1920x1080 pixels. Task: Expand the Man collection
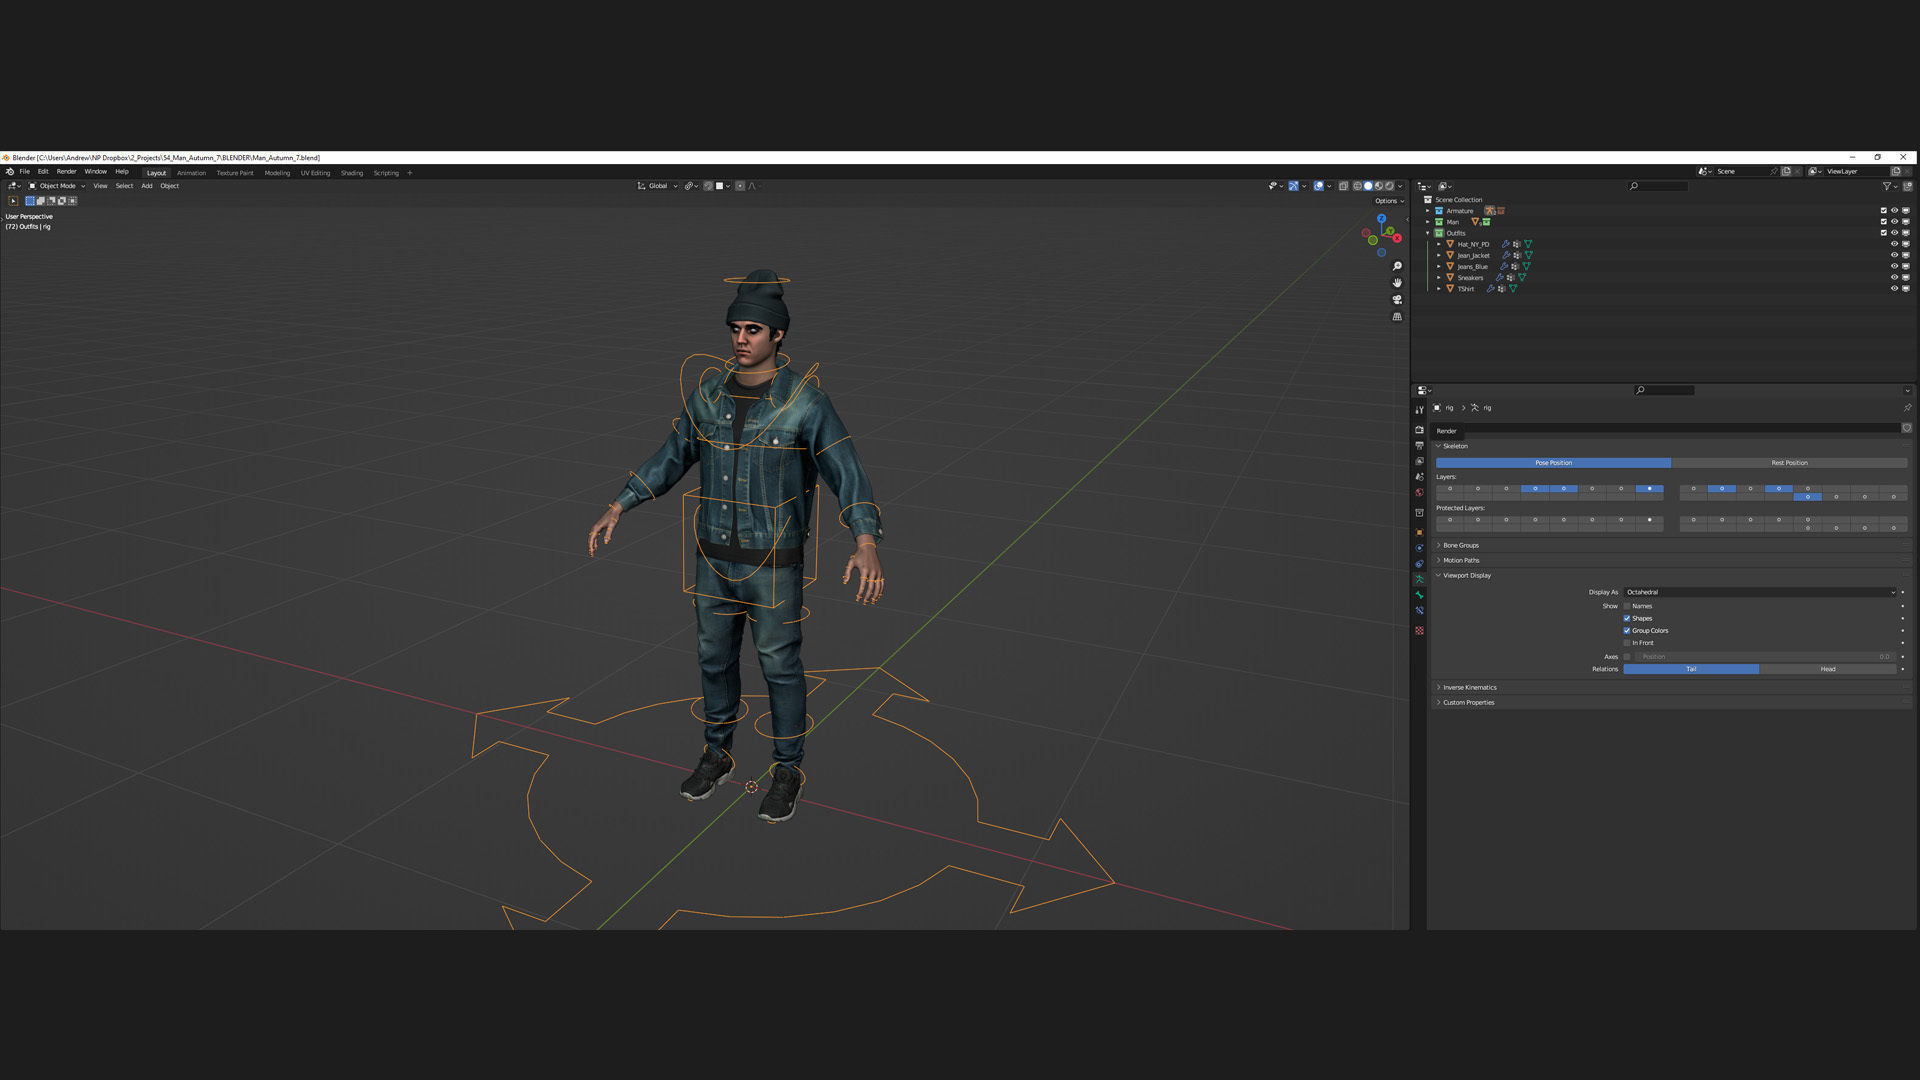(1427, 222)
